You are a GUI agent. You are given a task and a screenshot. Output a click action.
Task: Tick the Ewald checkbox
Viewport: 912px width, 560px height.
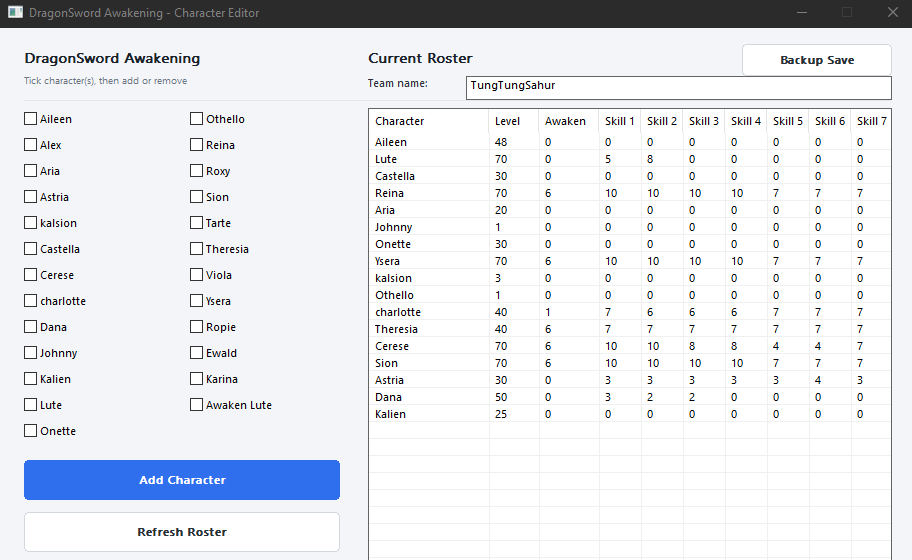click(196, 352)
